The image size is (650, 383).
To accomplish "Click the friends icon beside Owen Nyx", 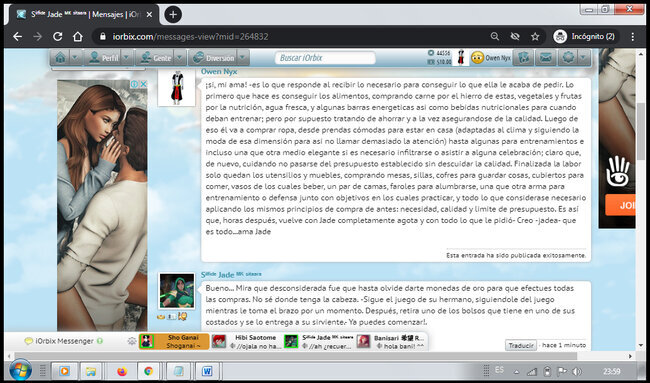I will pos(523,58).
